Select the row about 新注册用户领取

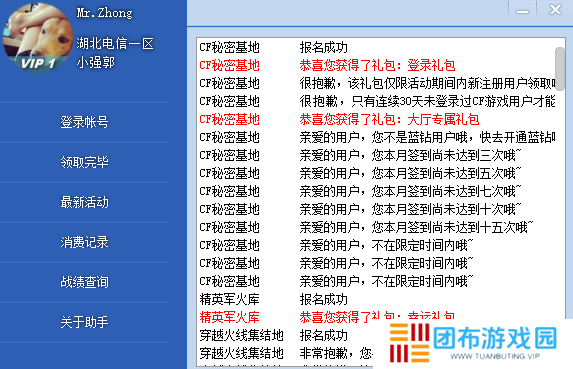point(376,83)
